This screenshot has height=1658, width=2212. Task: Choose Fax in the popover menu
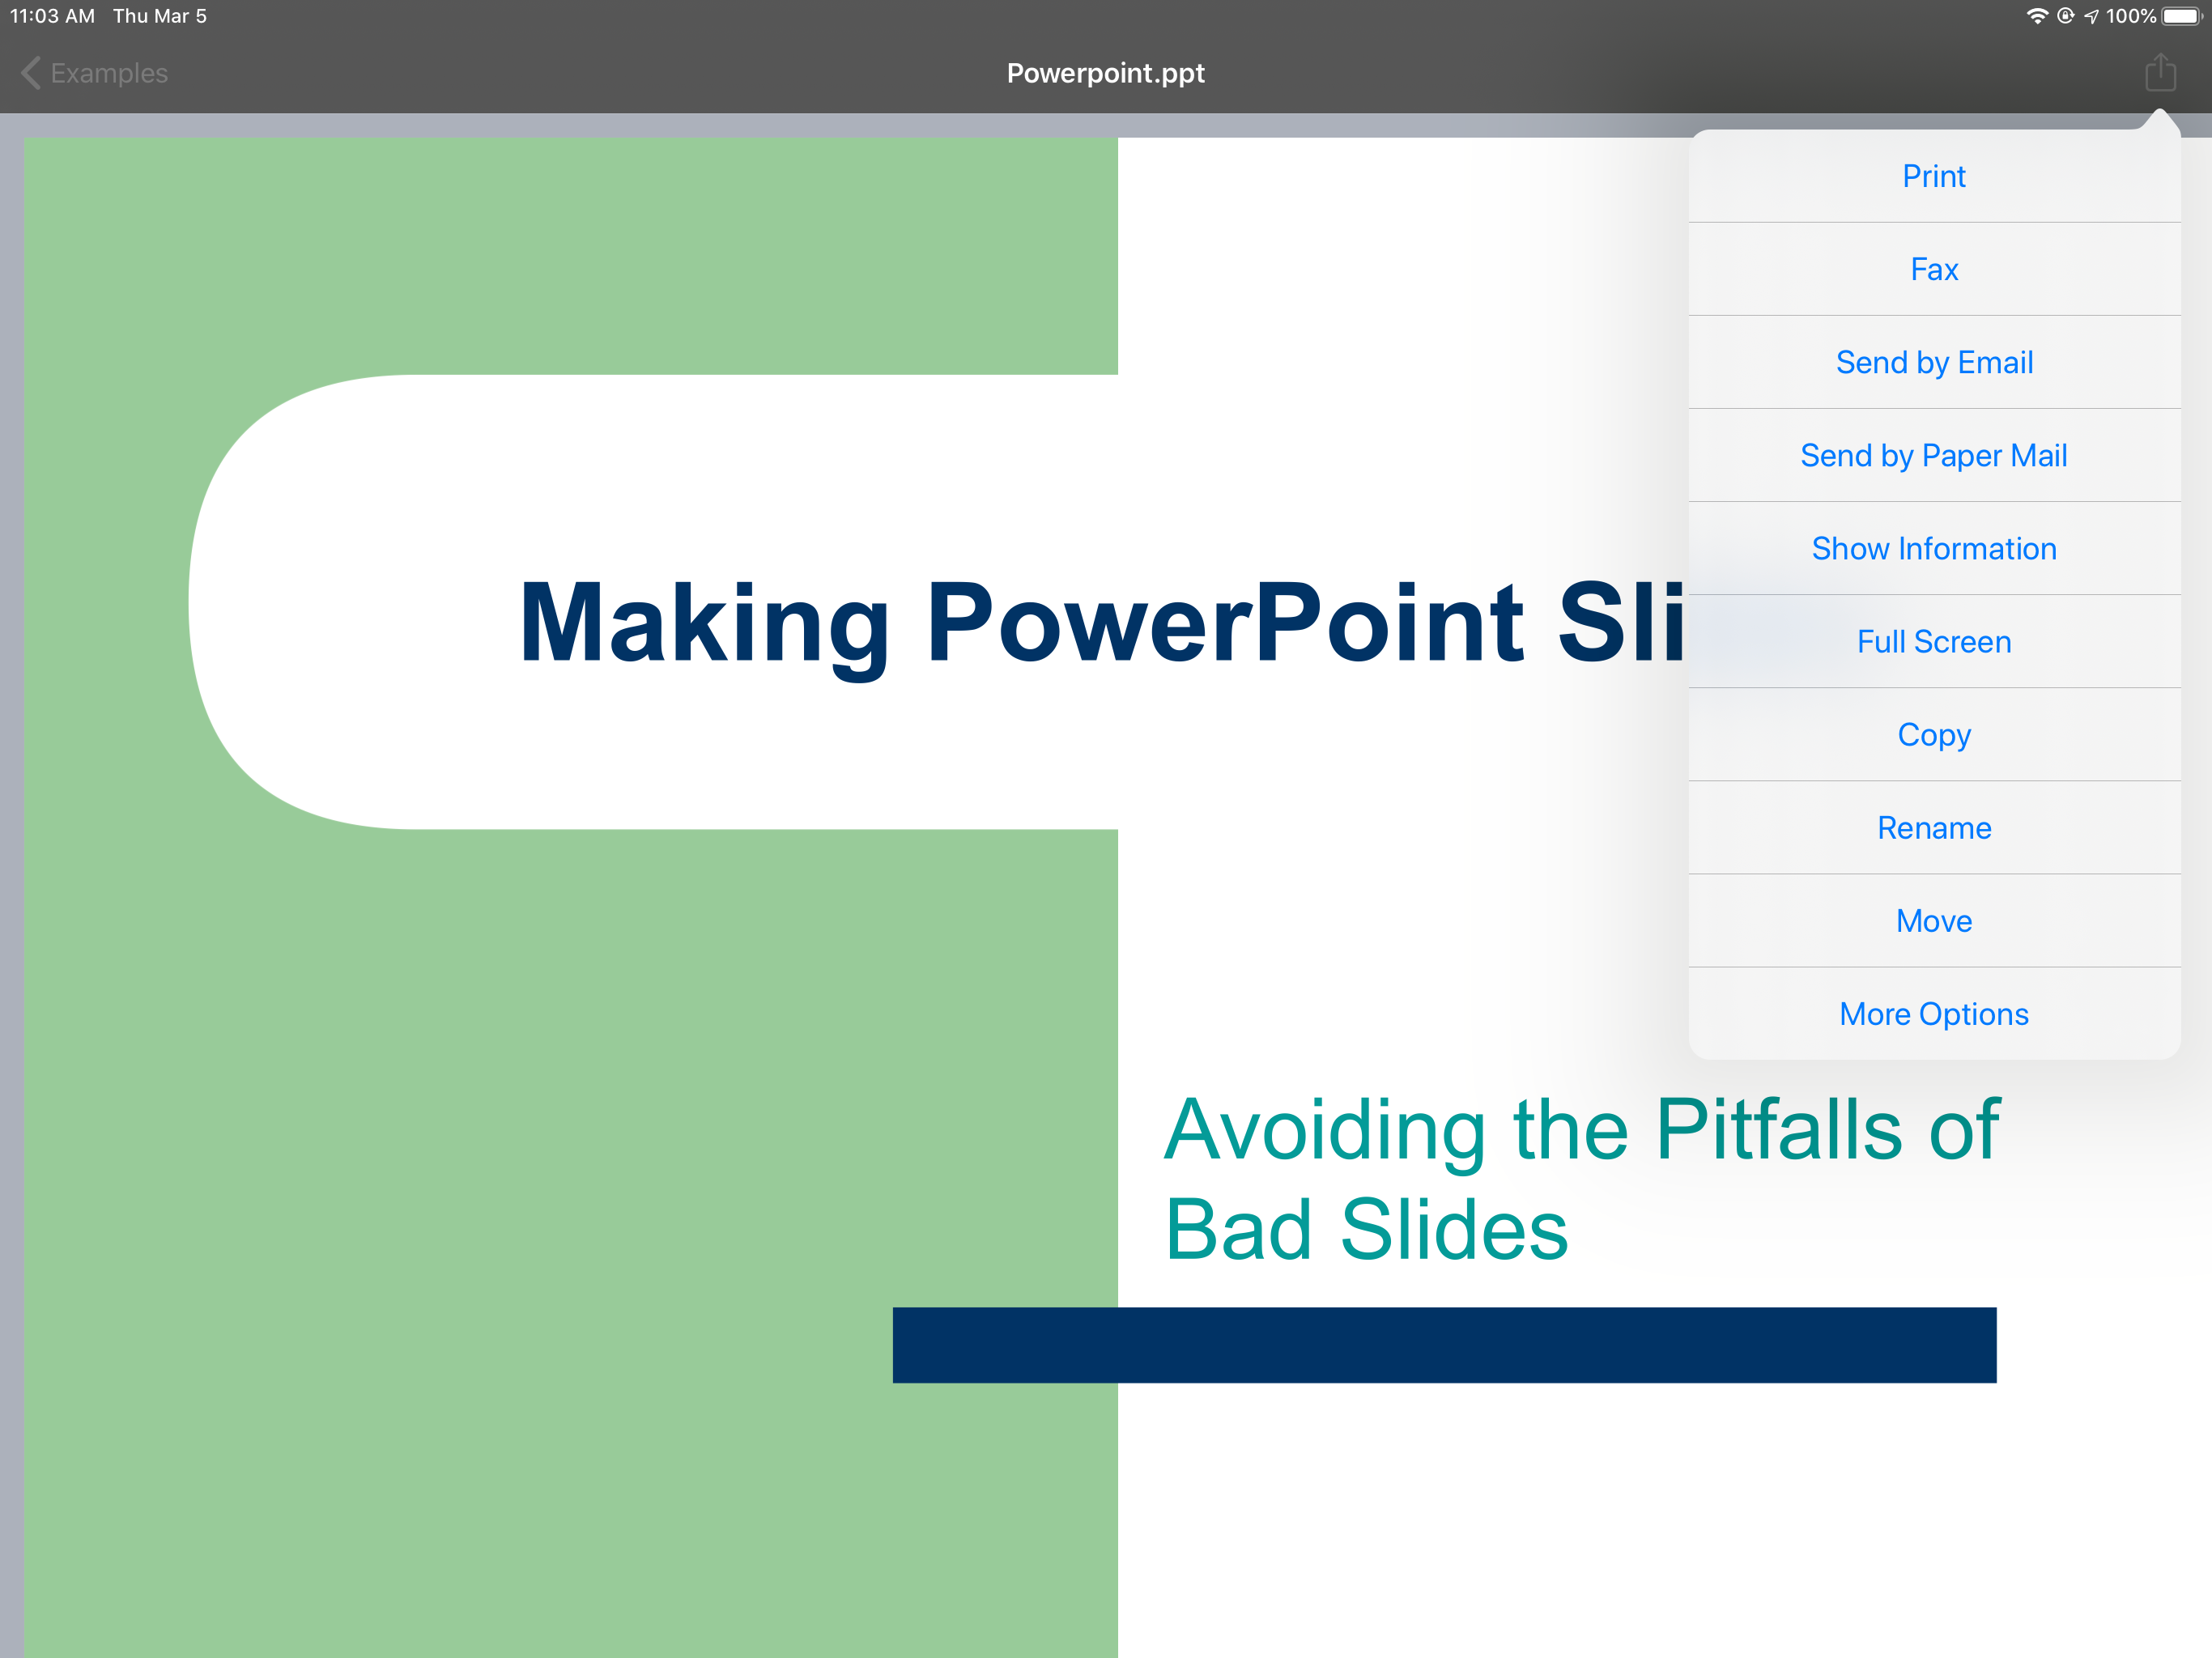1933,269
